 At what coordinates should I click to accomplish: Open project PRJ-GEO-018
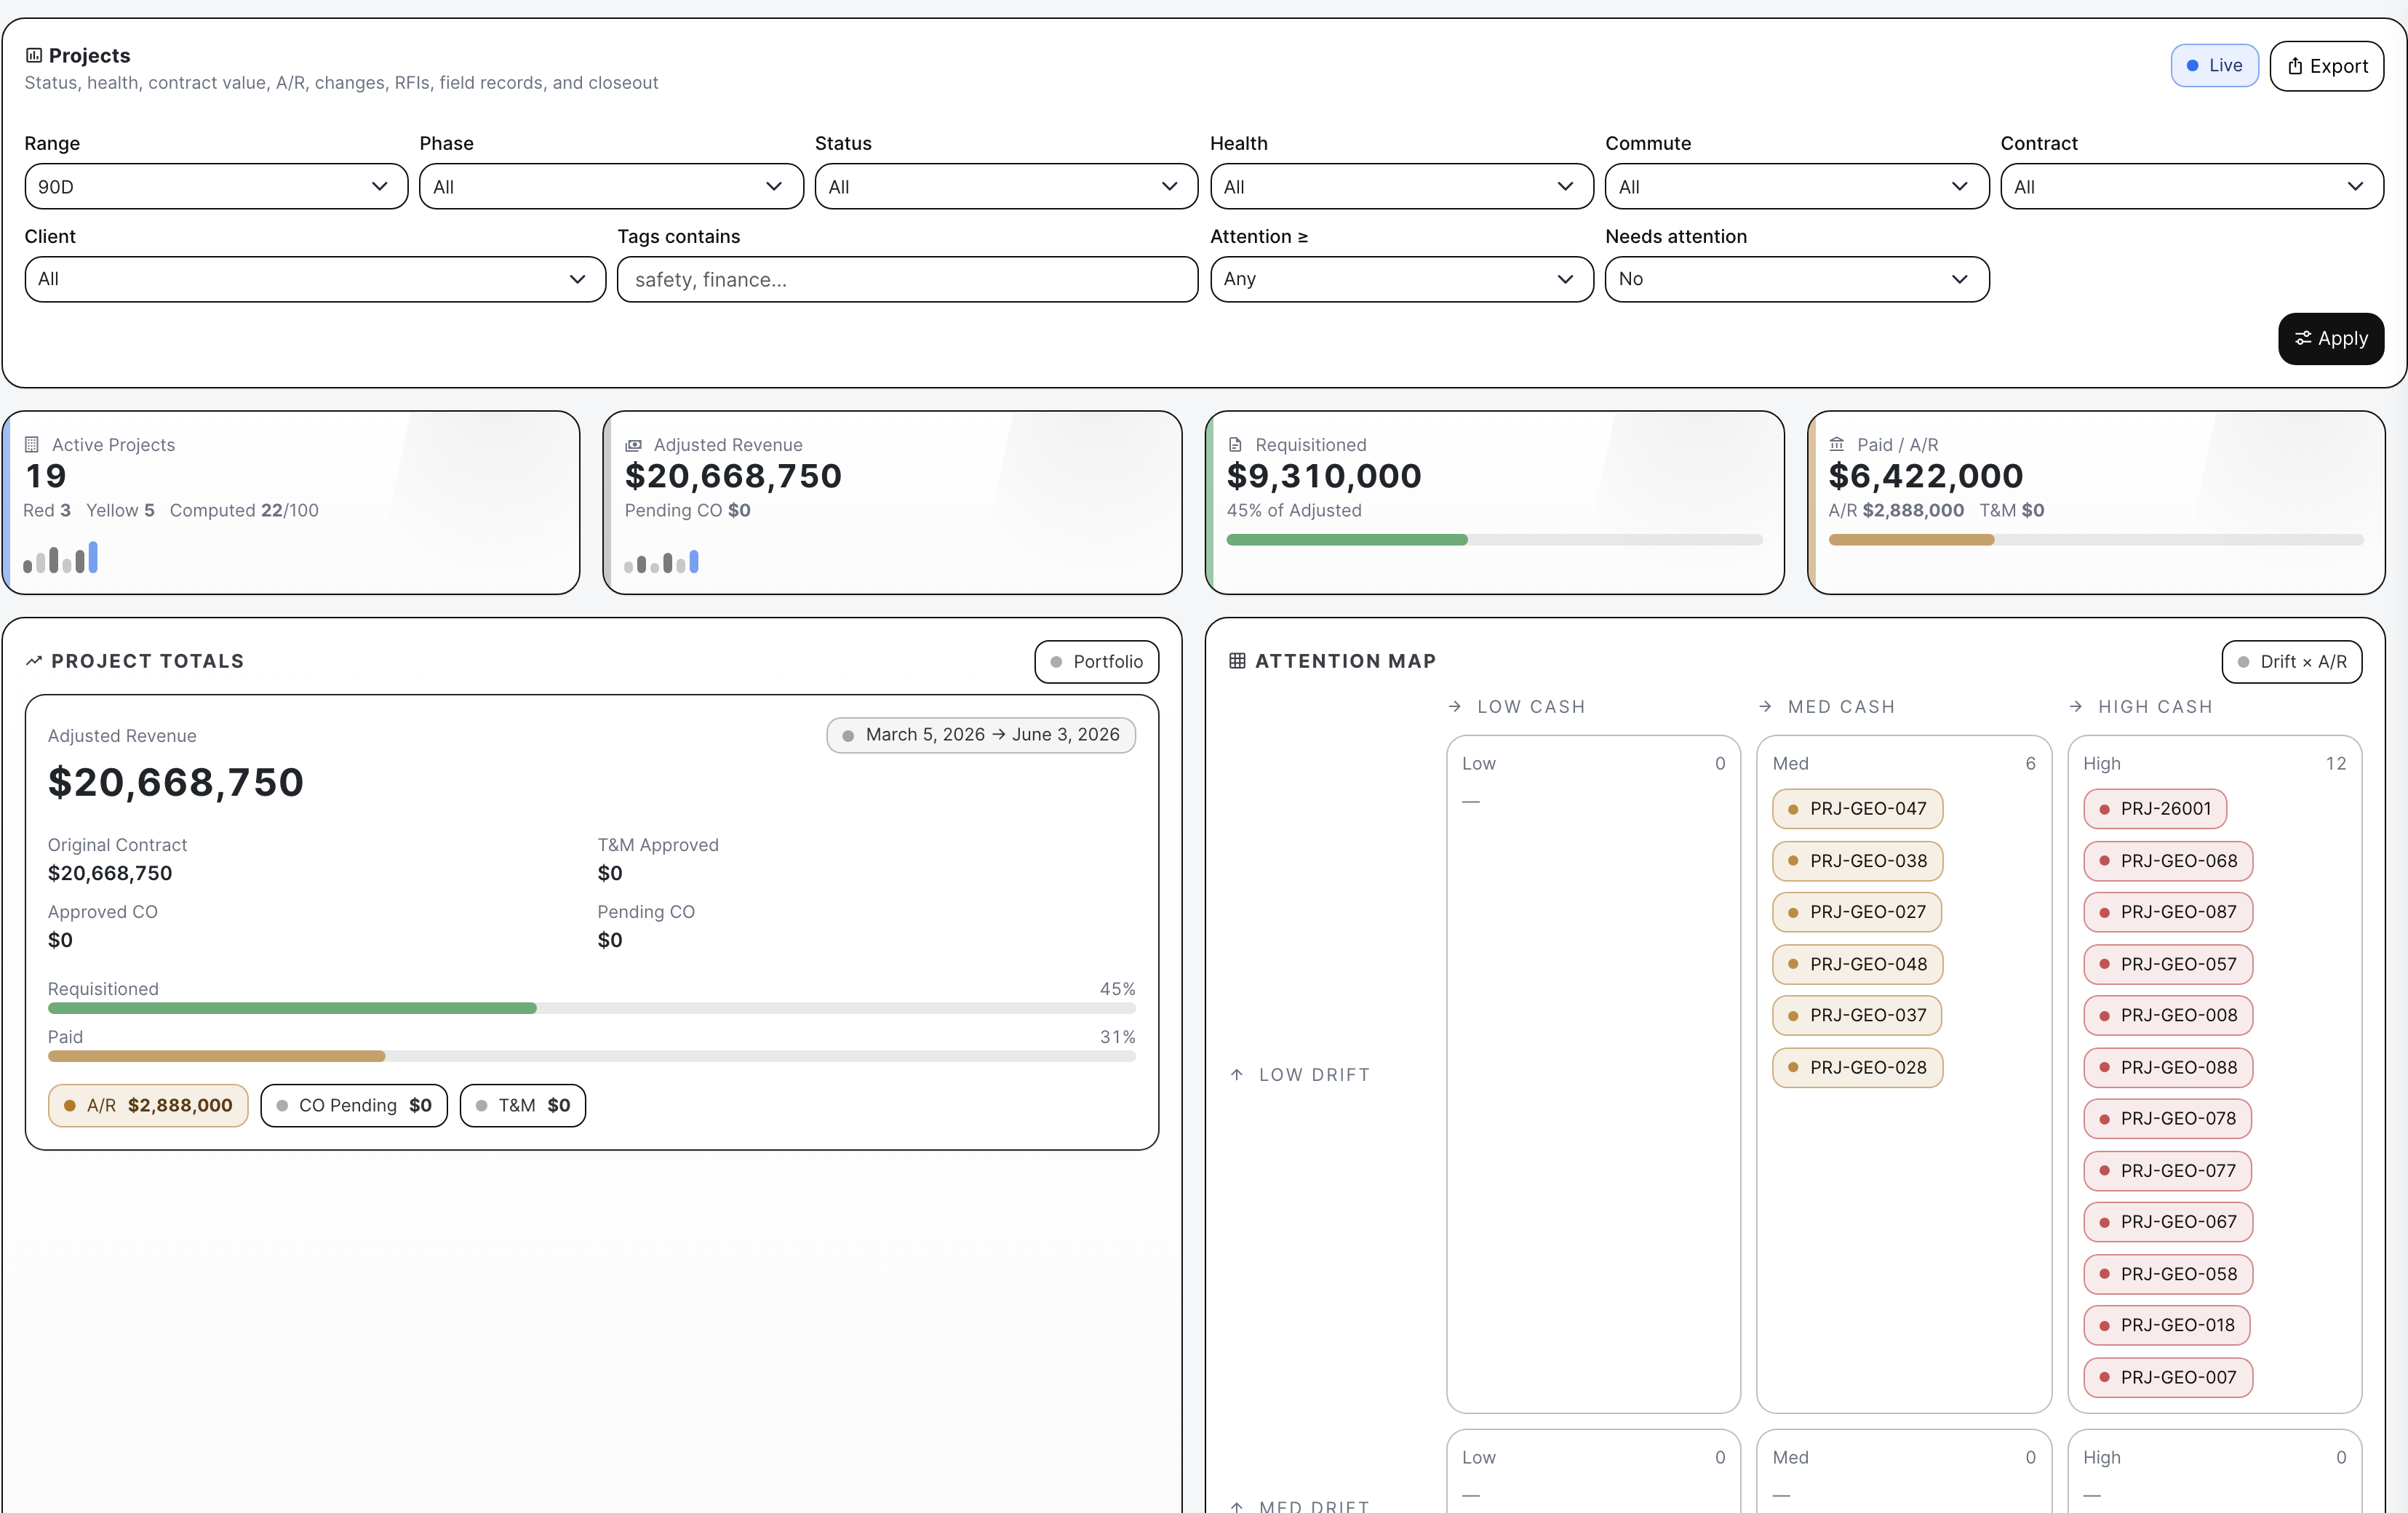coord(2167,1324)
